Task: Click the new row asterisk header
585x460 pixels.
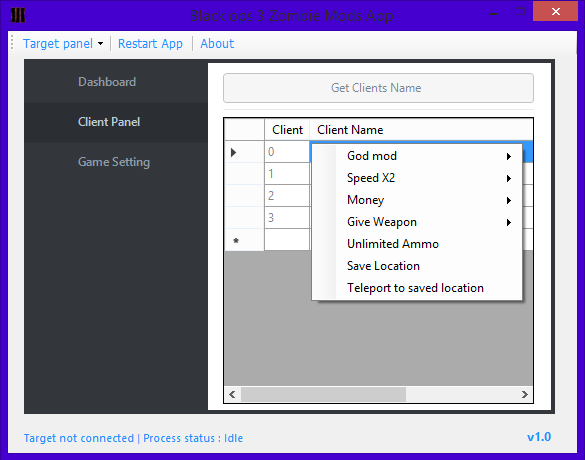Action: (236, 241)
